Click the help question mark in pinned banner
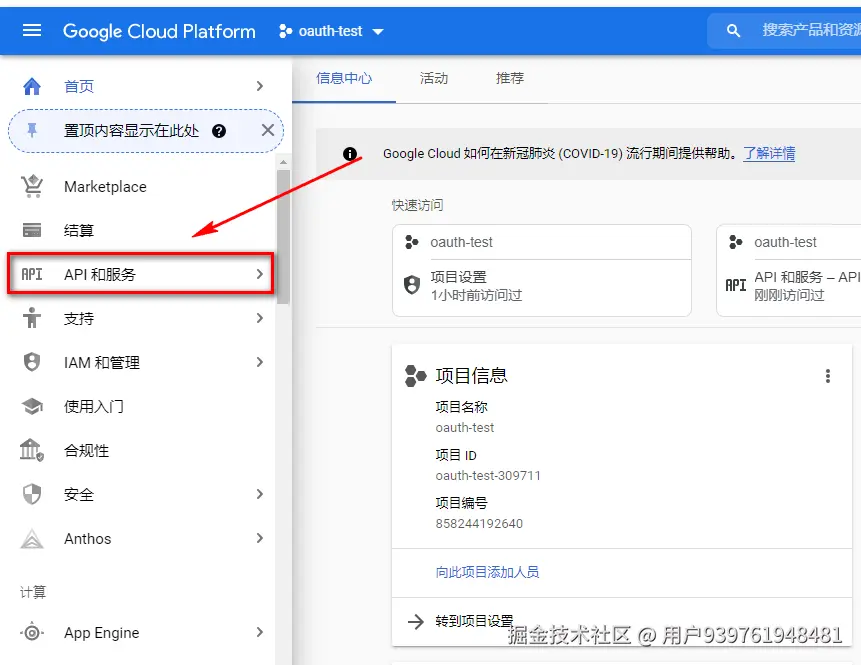 coord(219,131)
